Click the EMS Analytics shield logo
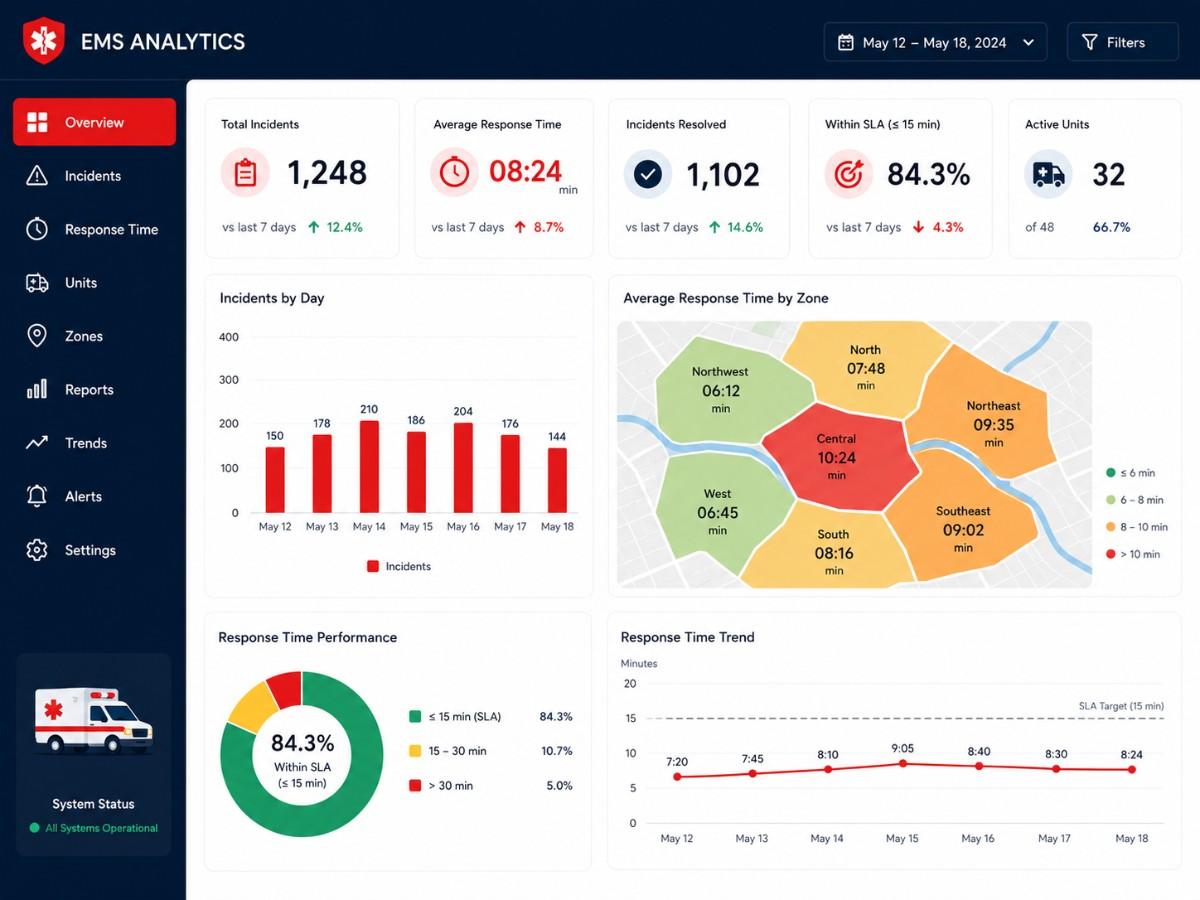This screenshot has width=1200, height=900. pyautogui.click(x=43, y=41)
